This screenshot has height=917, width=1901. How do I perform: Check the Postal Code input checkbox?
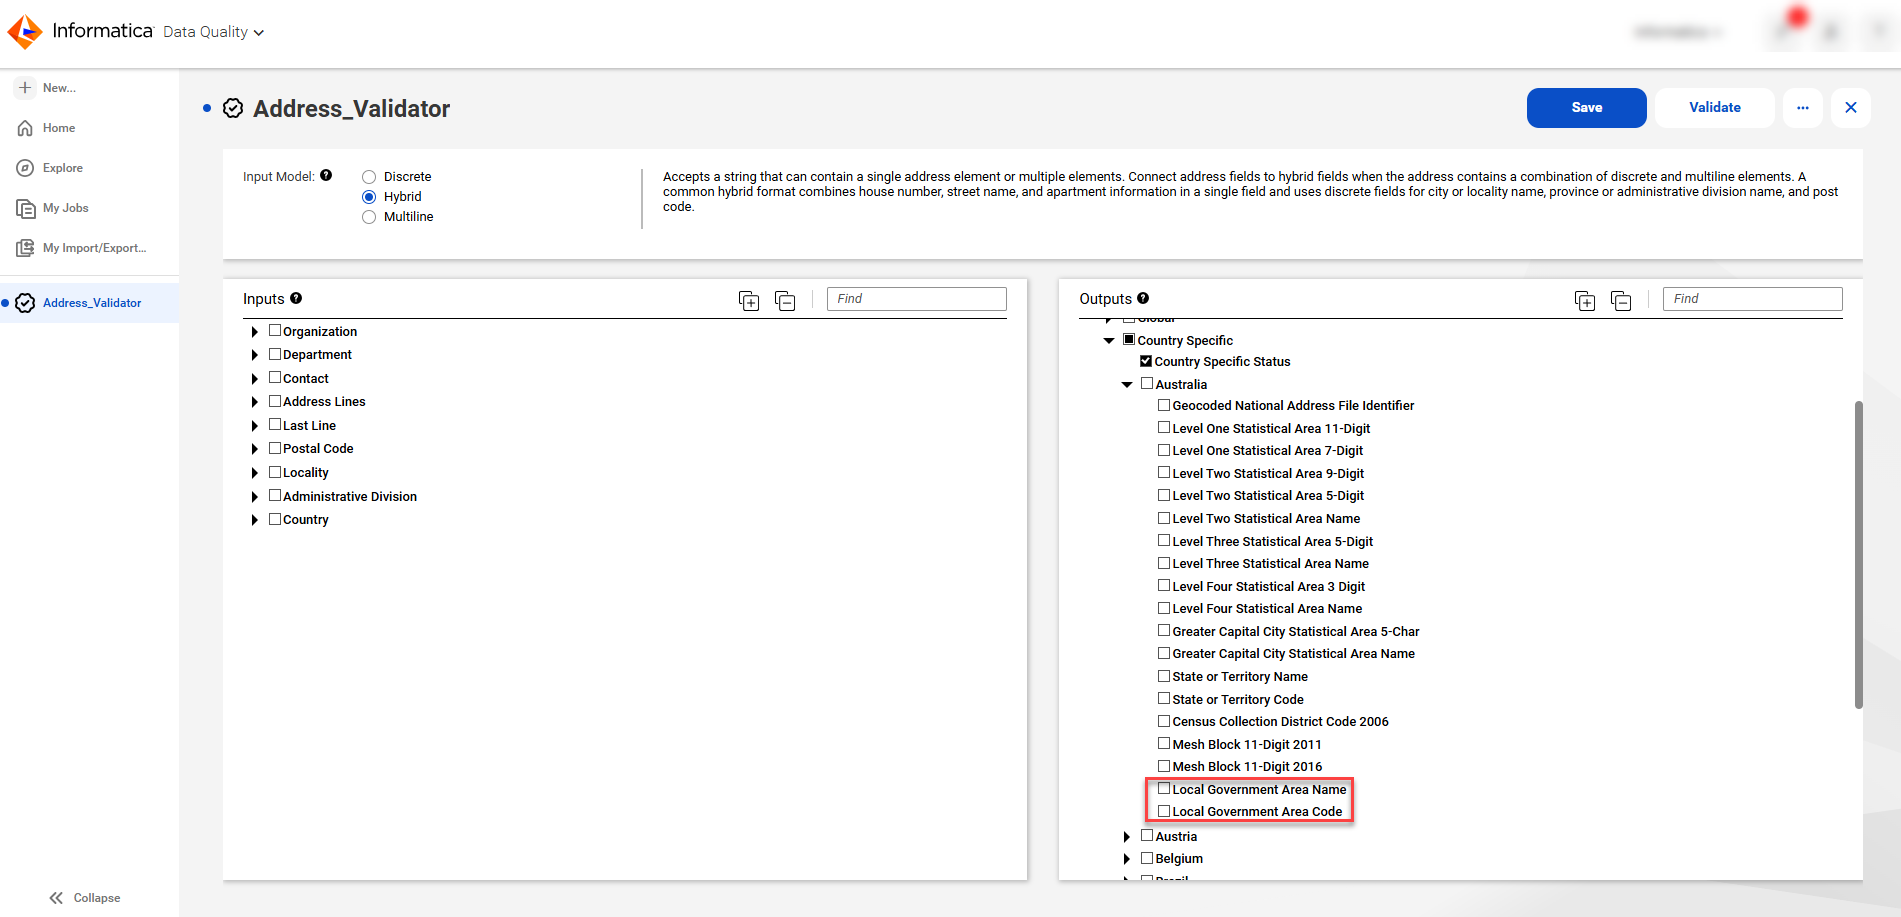pos(275,447)
